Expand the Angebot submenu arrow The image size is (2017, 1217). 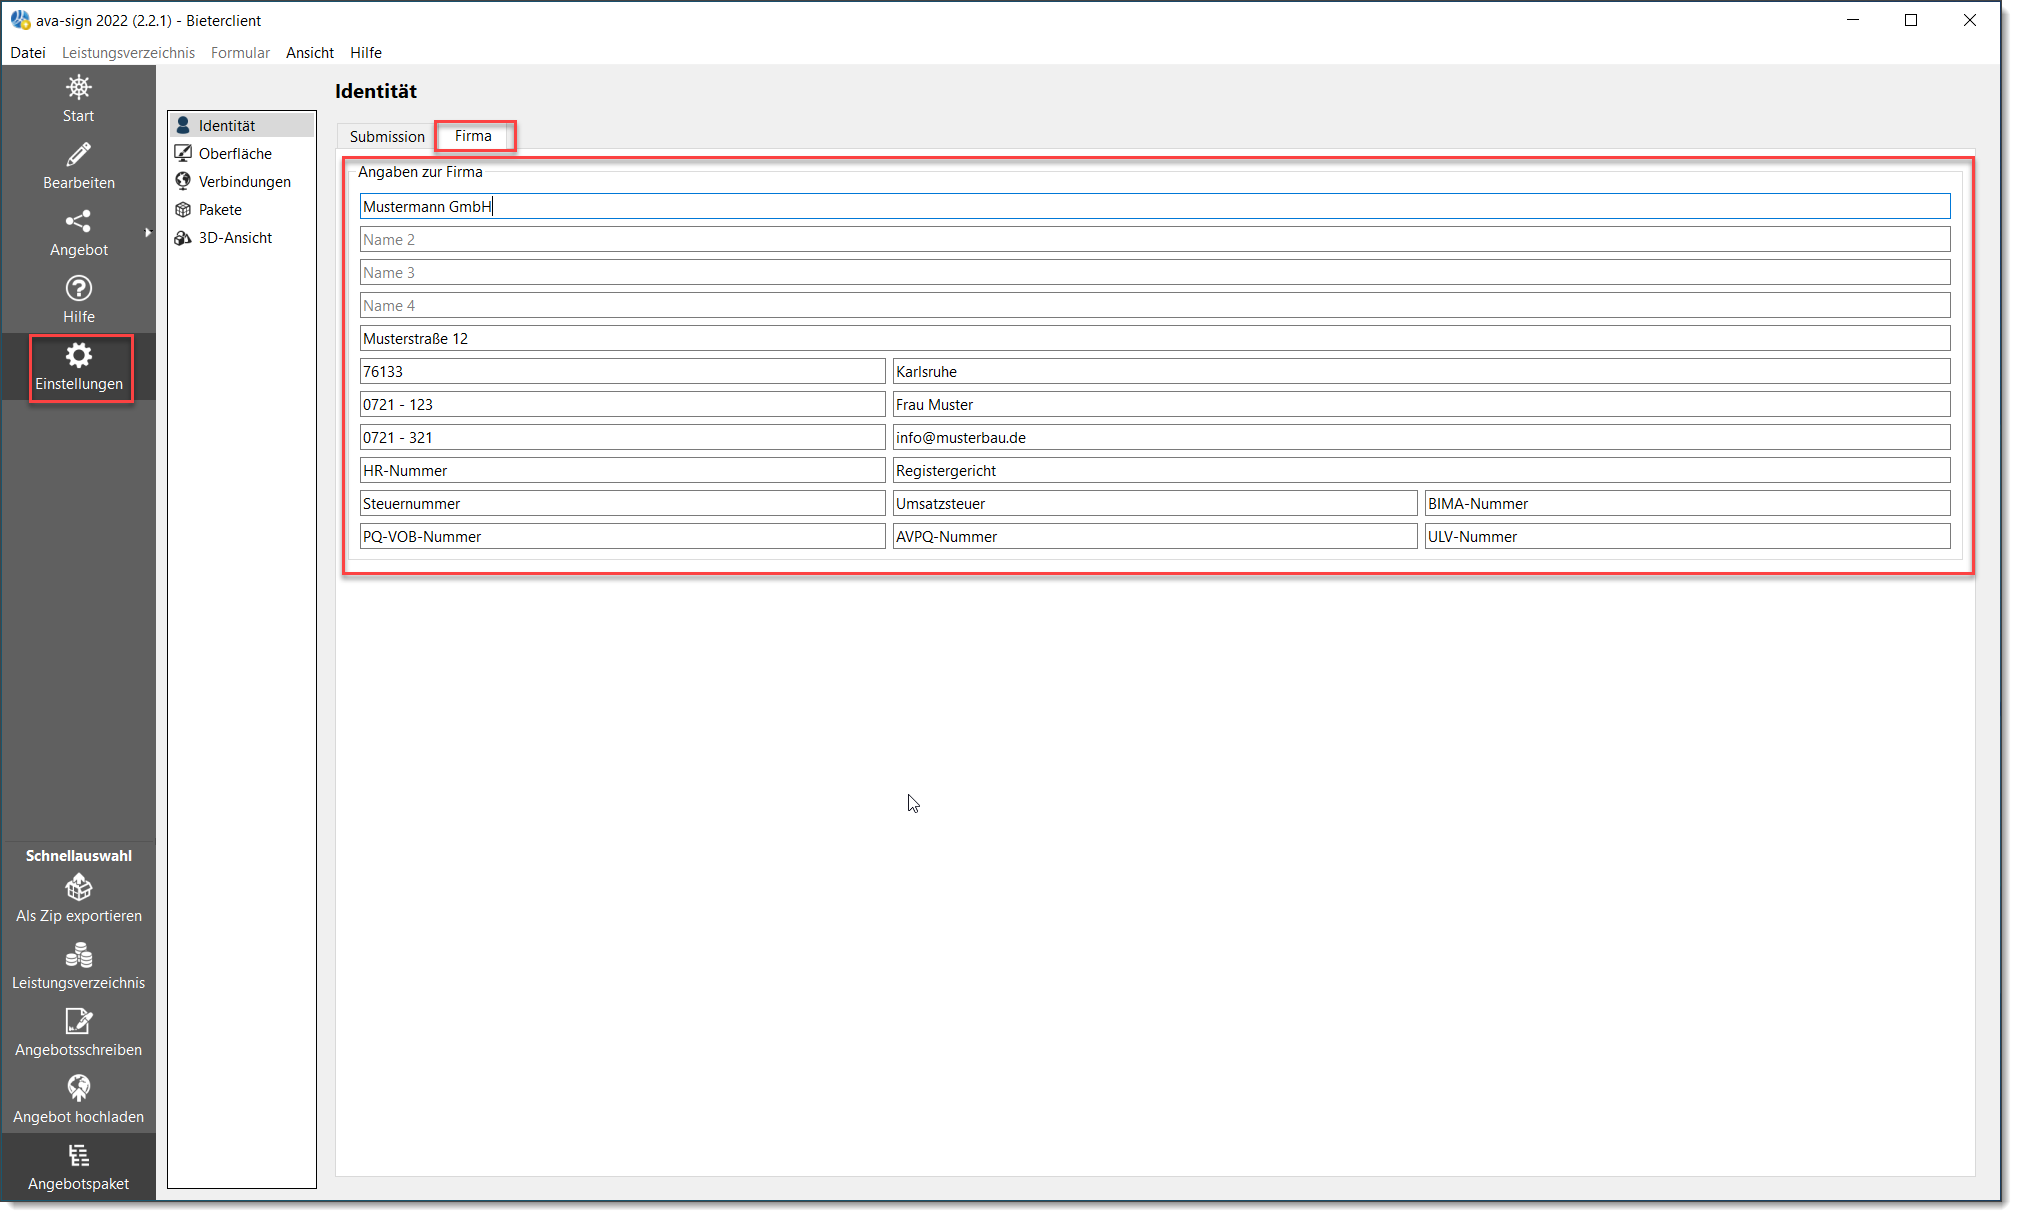point(148,232)
